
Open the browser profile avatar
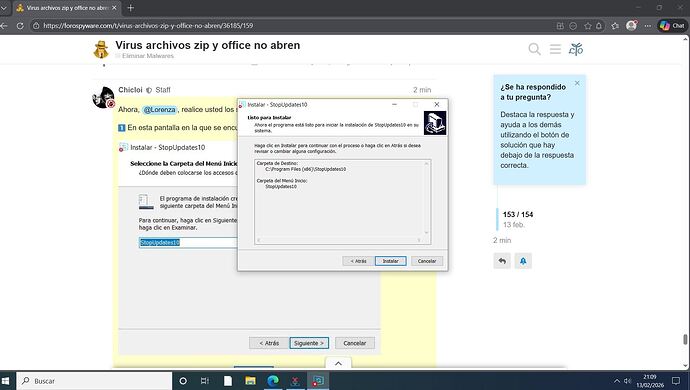(x=631, y=26)
